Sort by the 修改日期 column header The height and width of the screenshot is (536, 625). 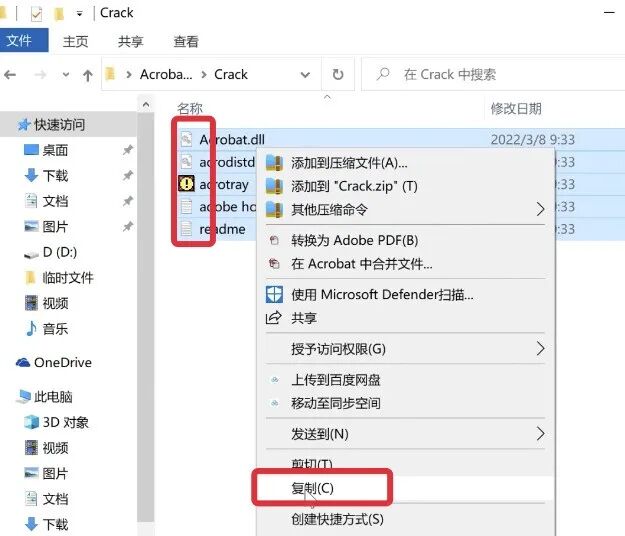(x=516, y=108)
